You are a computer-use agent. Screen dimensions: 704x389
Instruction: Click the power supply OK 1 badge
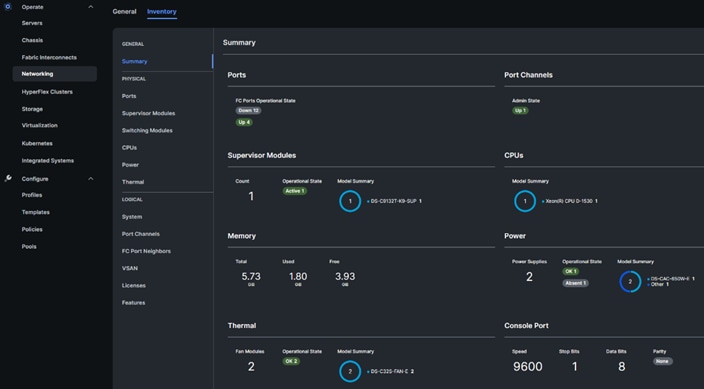[570, 271]
